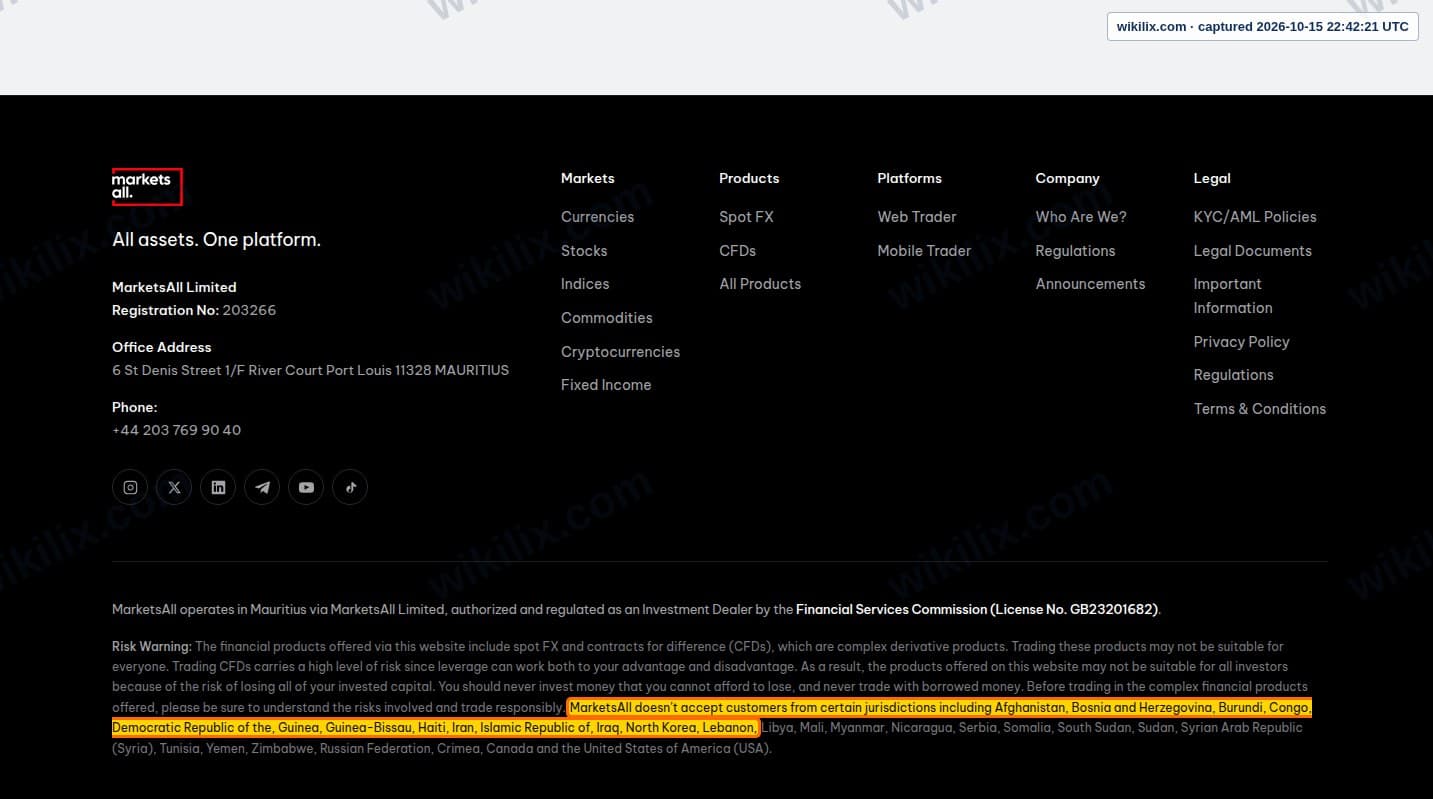Click the markets all. logo
This screenshot has width=1433, height=799.
[x=147, y=186]
